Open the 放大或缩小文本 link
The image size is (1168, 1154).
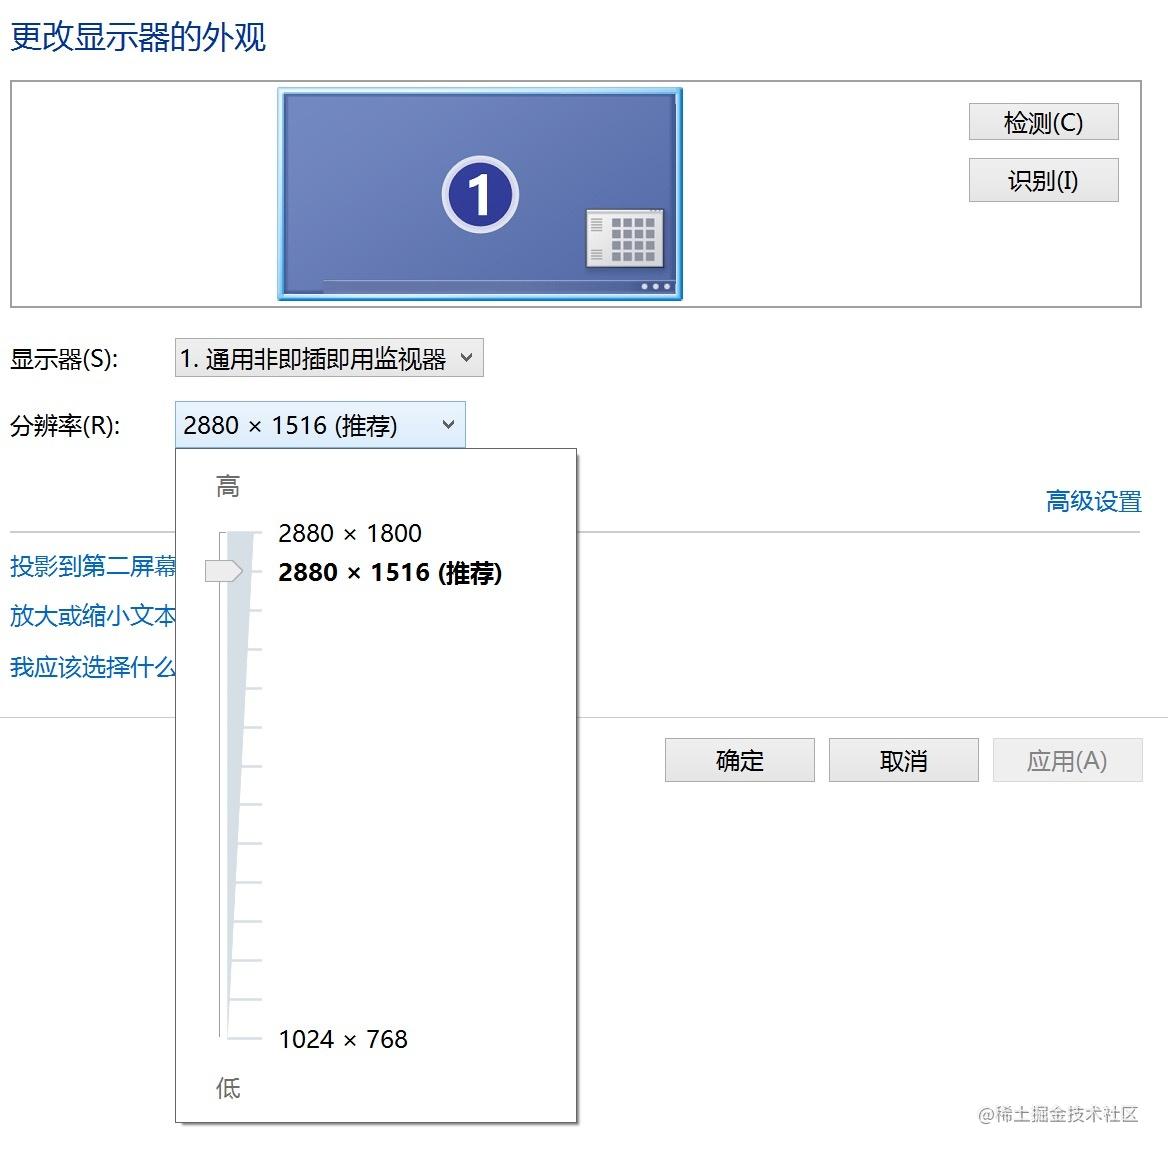tap(93, 616)
